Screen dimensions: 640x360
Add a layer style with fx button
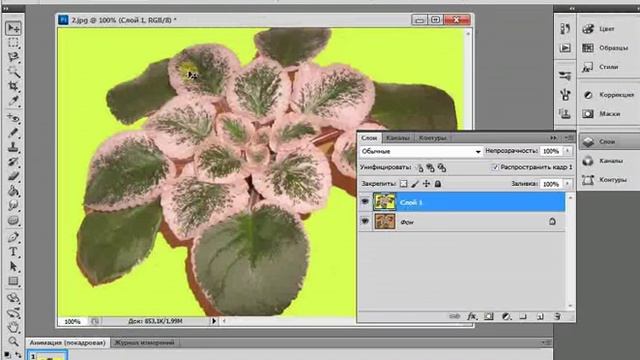point(472,316)
